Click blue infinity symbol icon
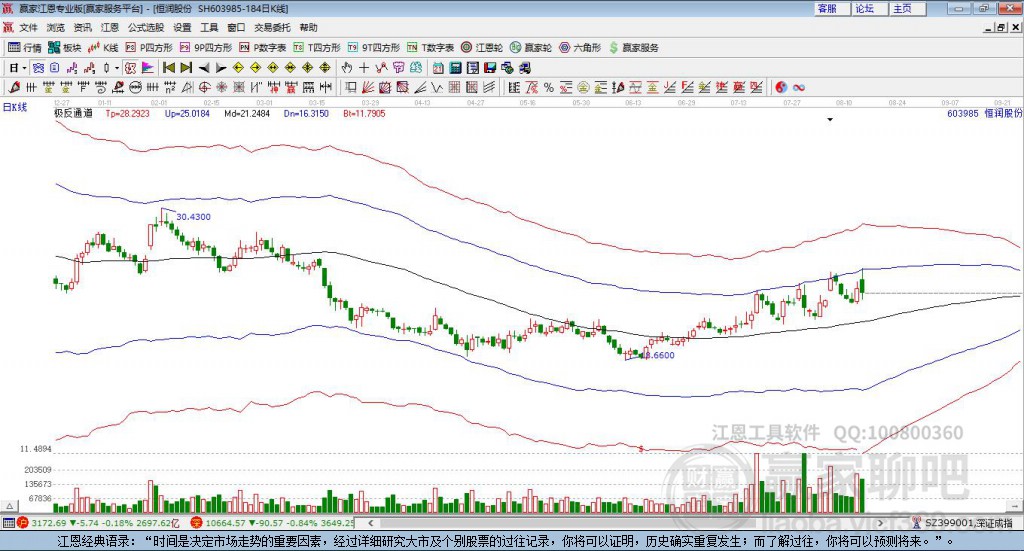Screen dimensions: 1024x551 [x=798, y=87]
